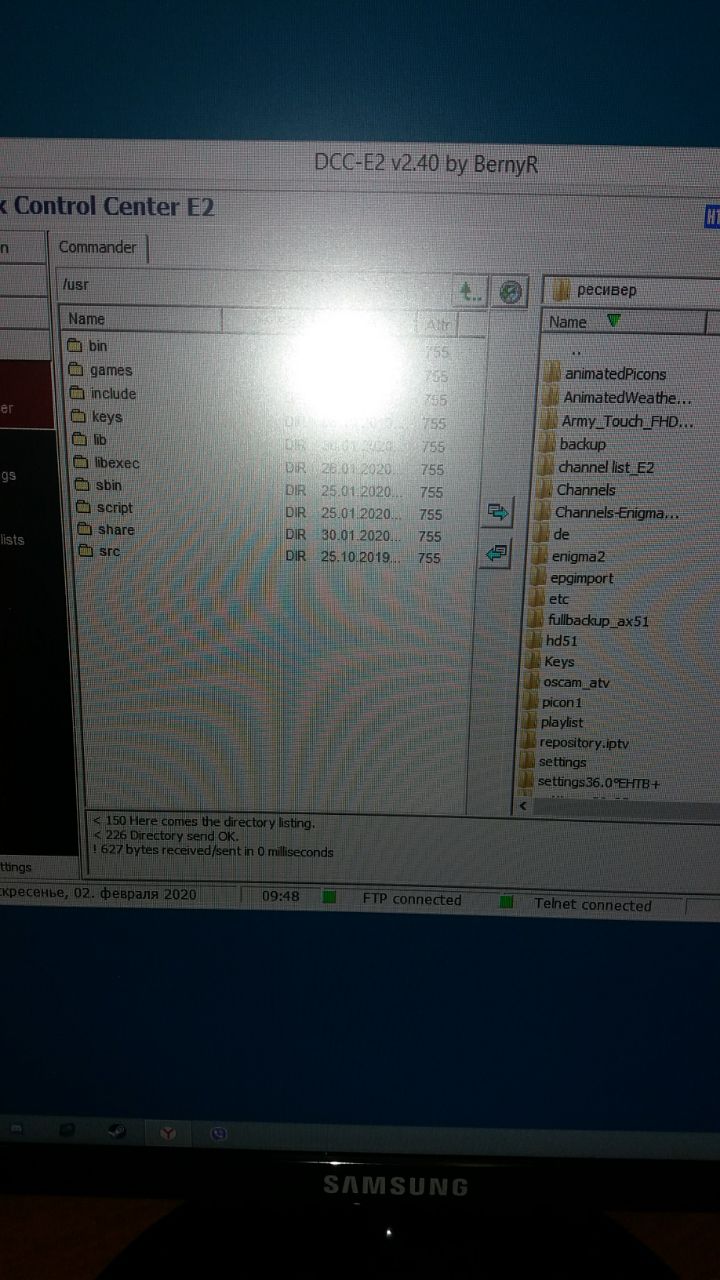Select the hd51 local folder

click(x=552, y=641)
